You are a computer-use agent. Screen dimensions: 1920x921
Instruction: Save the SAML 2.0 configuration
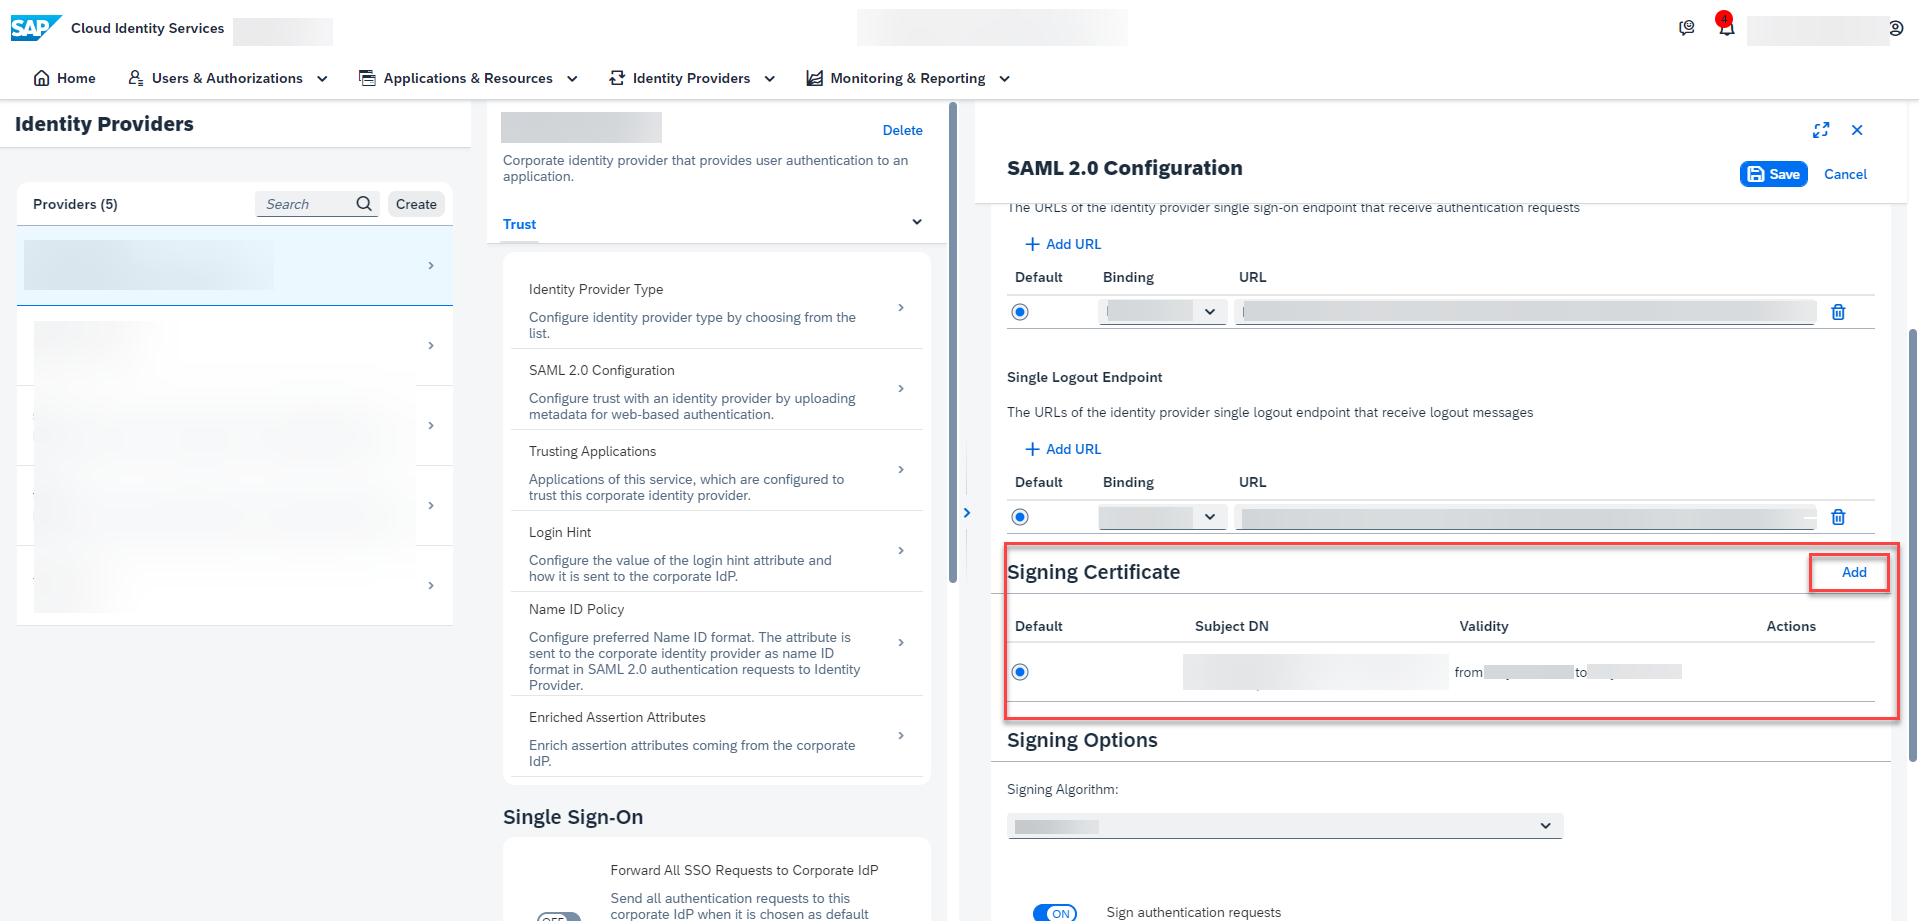[x=1773, y=174]
